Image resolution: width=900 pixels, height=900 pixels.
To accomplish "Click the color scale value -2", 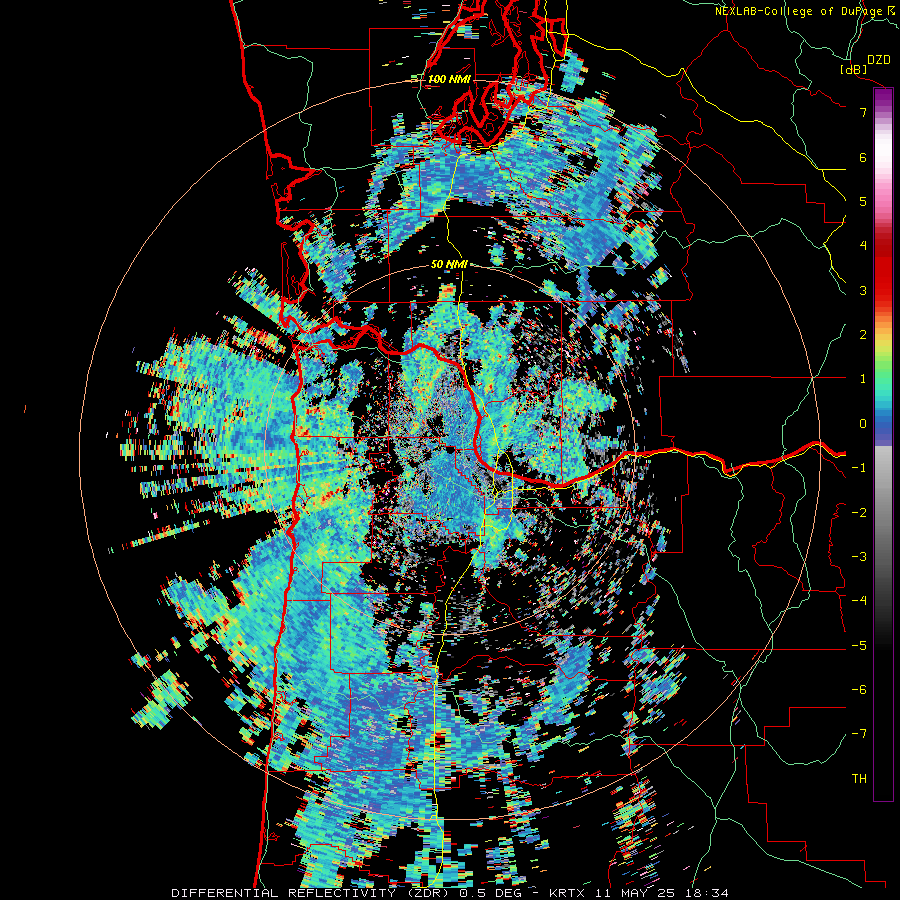I will coord(859,513).
